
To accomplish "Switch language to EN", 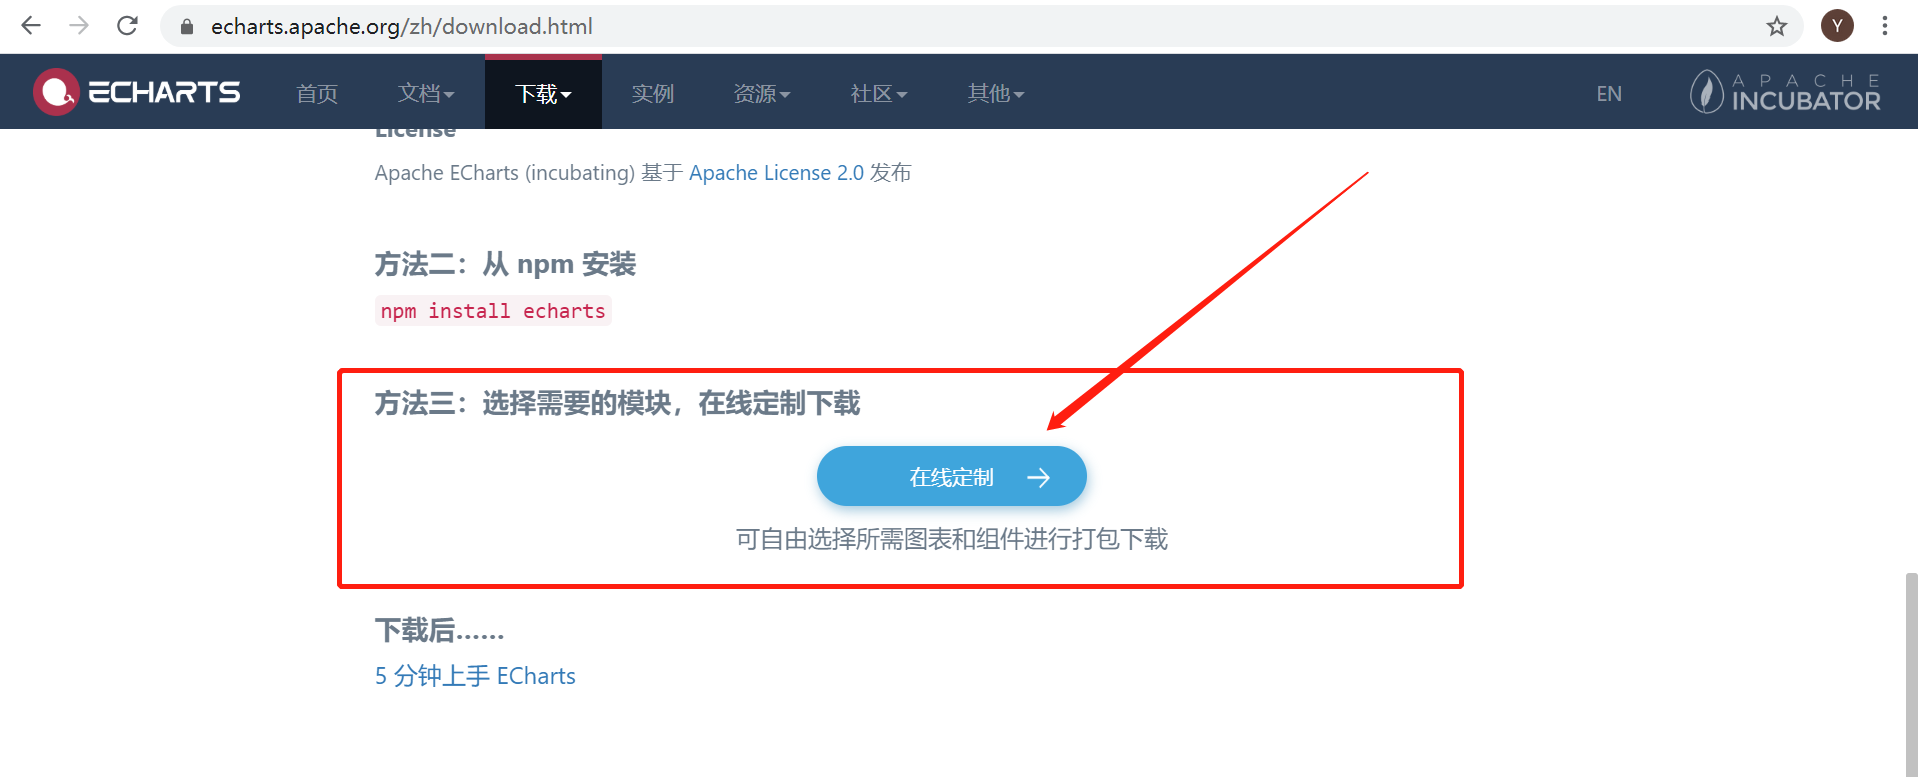I will [1609, 94].
